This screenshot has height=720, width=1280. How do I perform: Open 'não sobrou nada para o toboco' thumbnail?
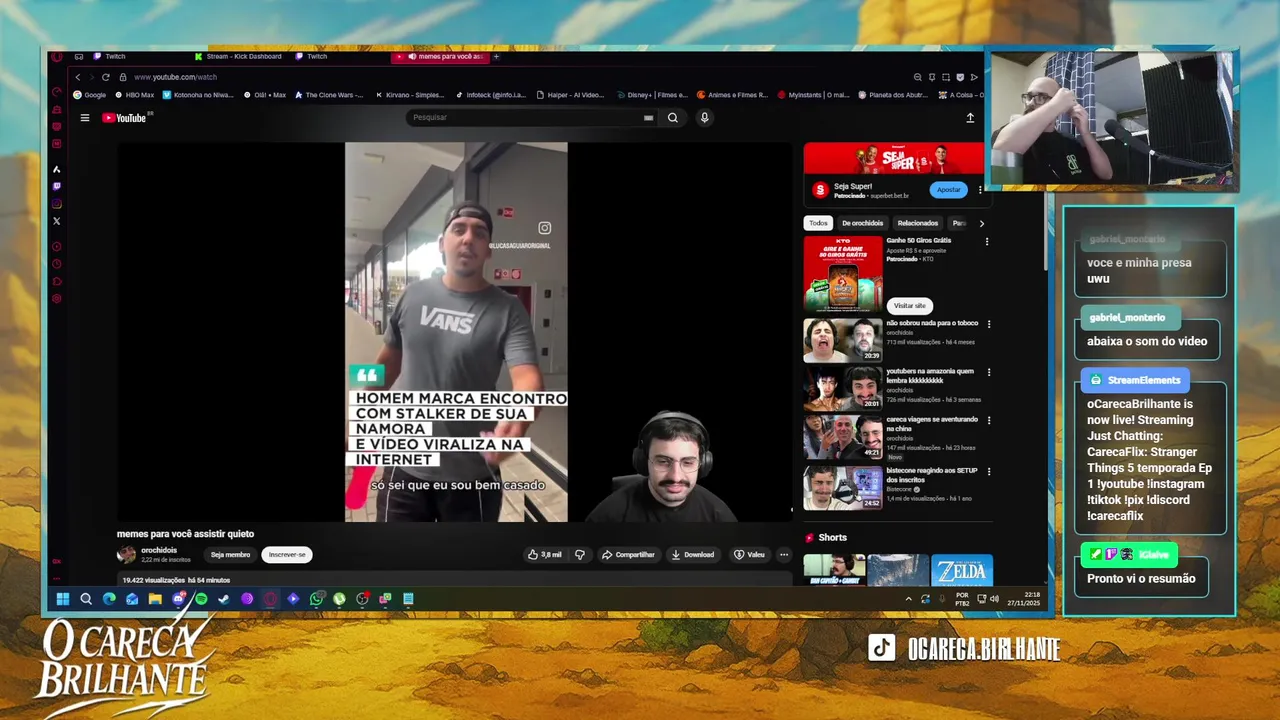click(843, 340)
